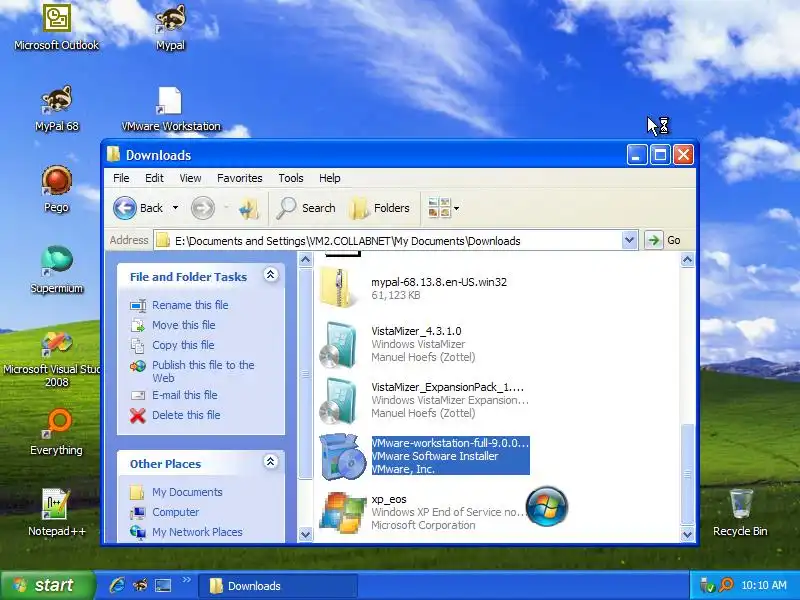Click Rename this file link
Image resolution: width=800 pixels, height=600 pixels.
coord(190,305)
